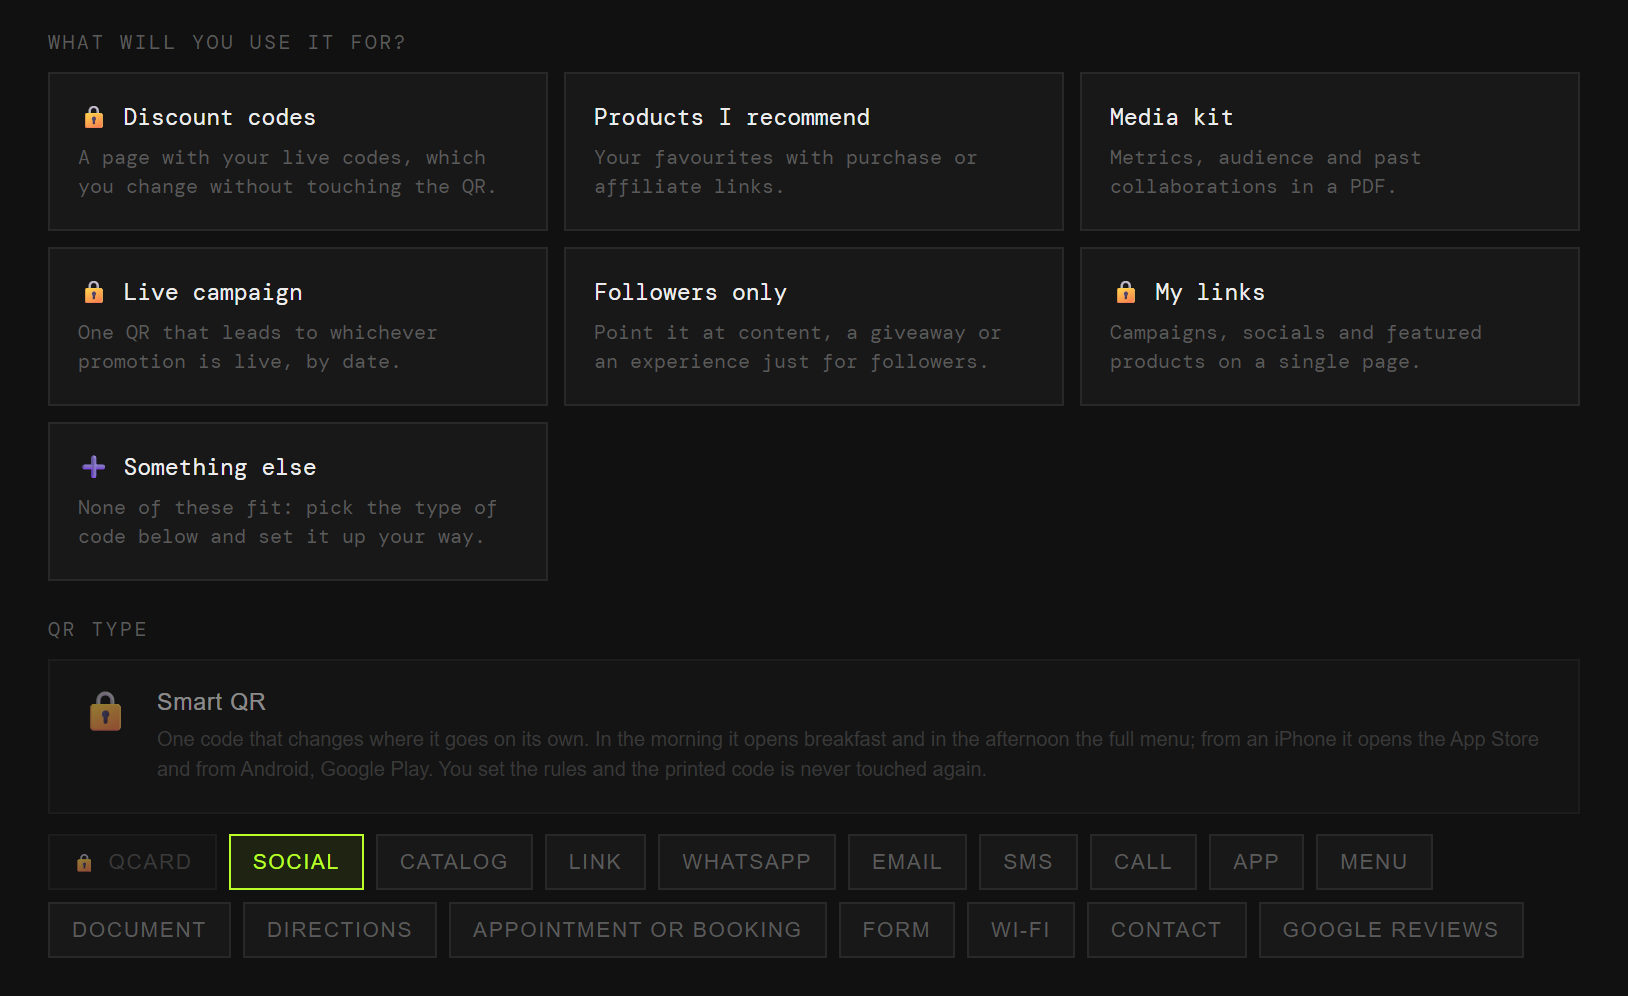Screen dimensions: 1628x996
Task: Select the SOCIAL QR type
Action: [296, 862]
